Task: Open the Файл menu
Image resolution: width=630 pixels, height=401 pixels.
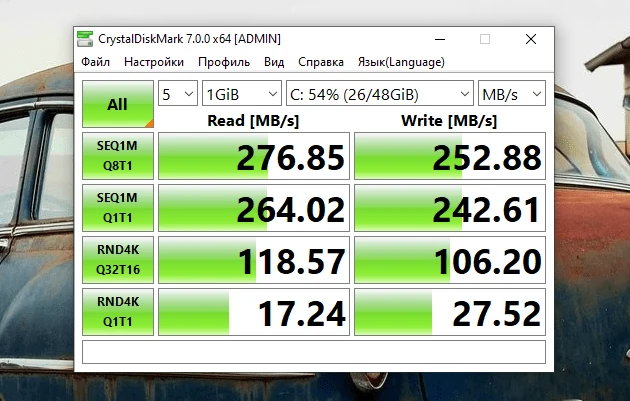Action: click(x=96, y=62)
